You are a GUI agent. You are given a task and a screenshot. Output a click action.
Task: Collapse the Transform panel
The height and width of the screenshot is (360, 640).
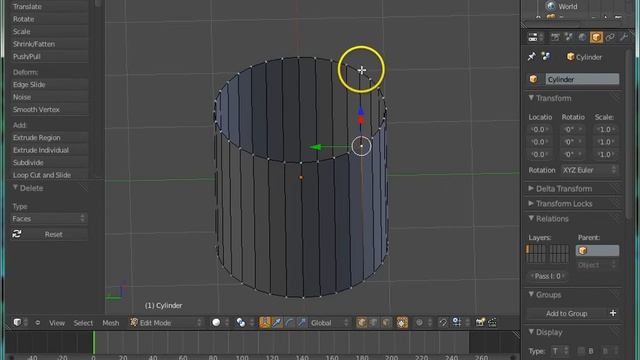[531, 98]
